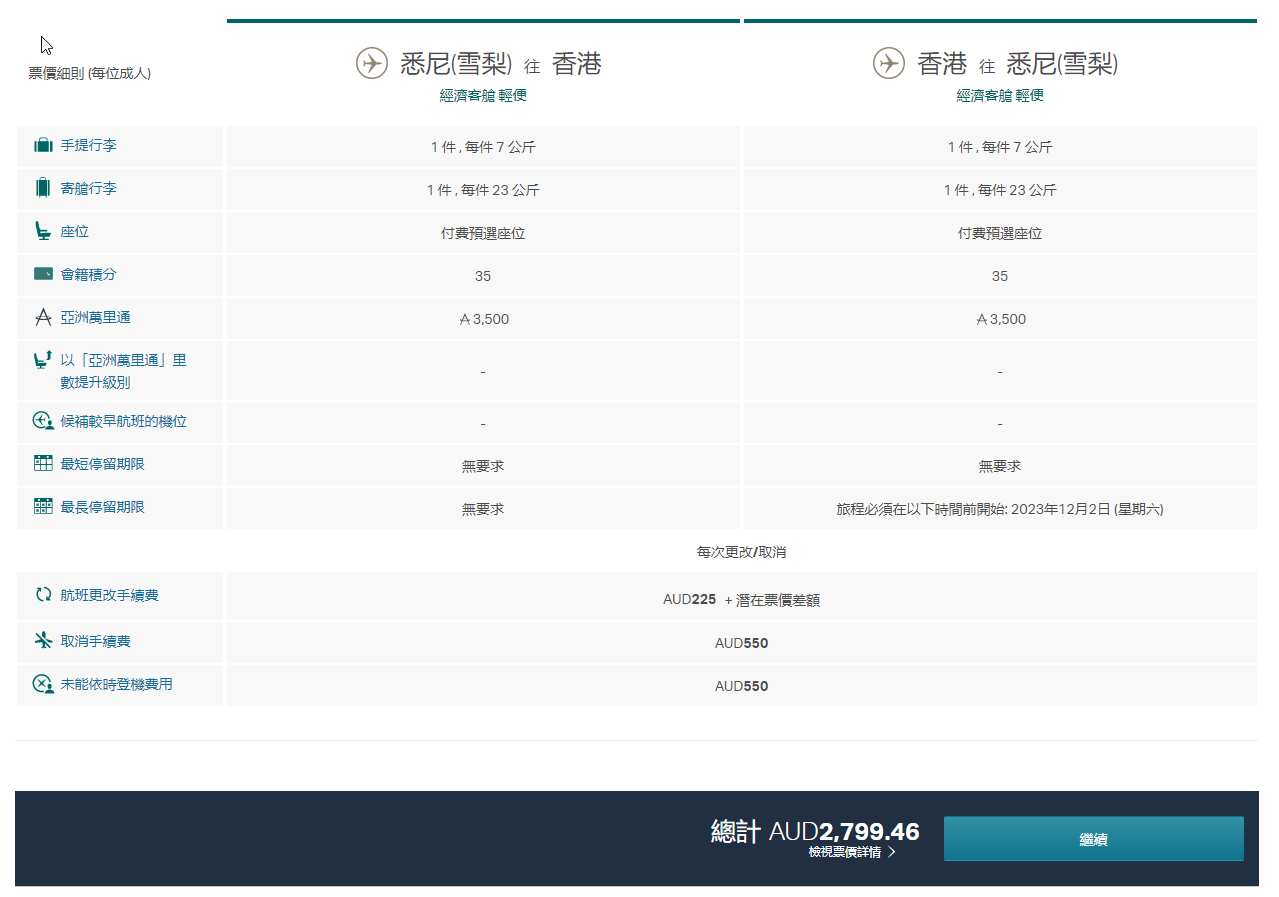The height and width of the screenshot is (897, 1279).
Task: Click the carry-on baggage (手提行李) icon
Action: (x=43, y=146)
